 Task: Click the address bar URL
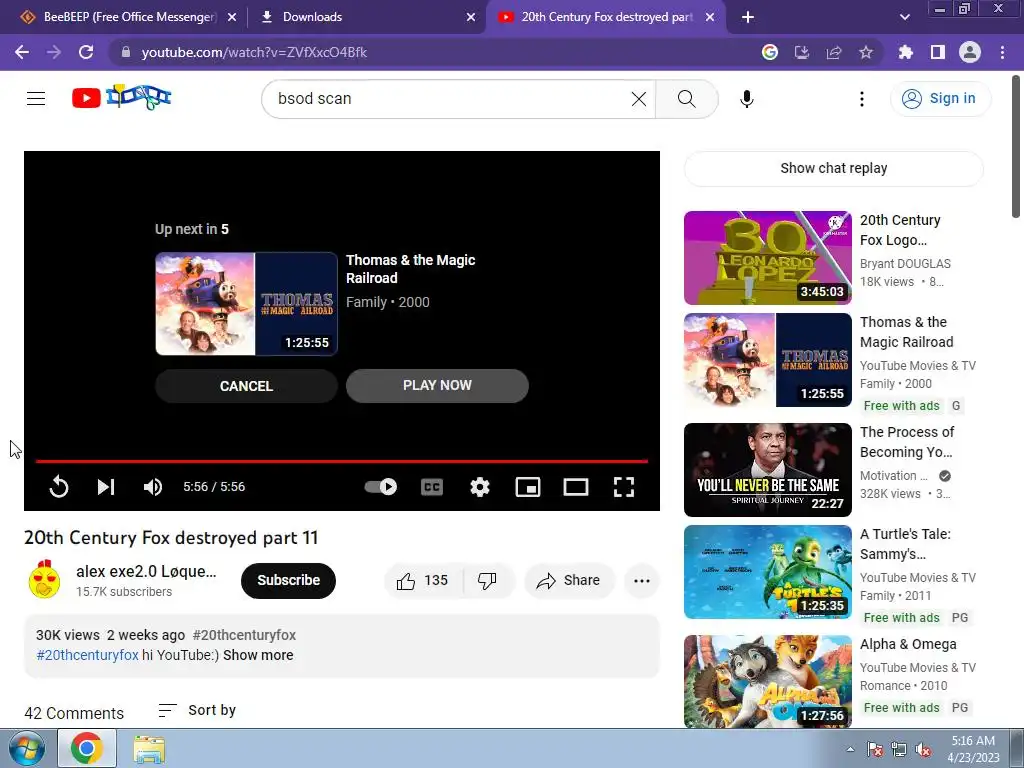(254, 52)
